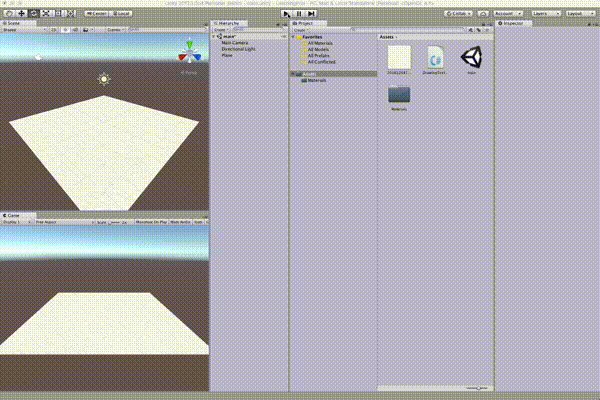
Task: Select the white plane in Scene view
Action: (x=104, y=153)
